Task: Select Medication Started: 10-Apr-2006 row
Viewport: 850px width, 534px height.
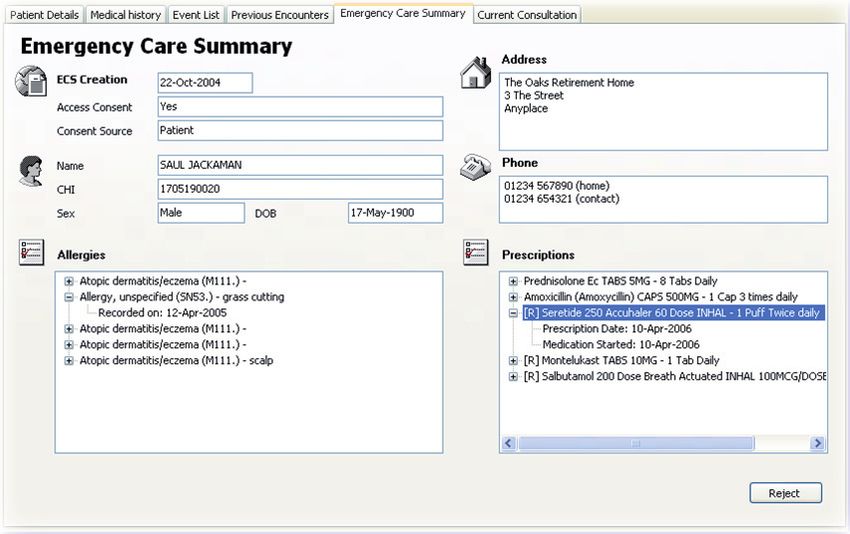Action: click(x=621, y=344)
